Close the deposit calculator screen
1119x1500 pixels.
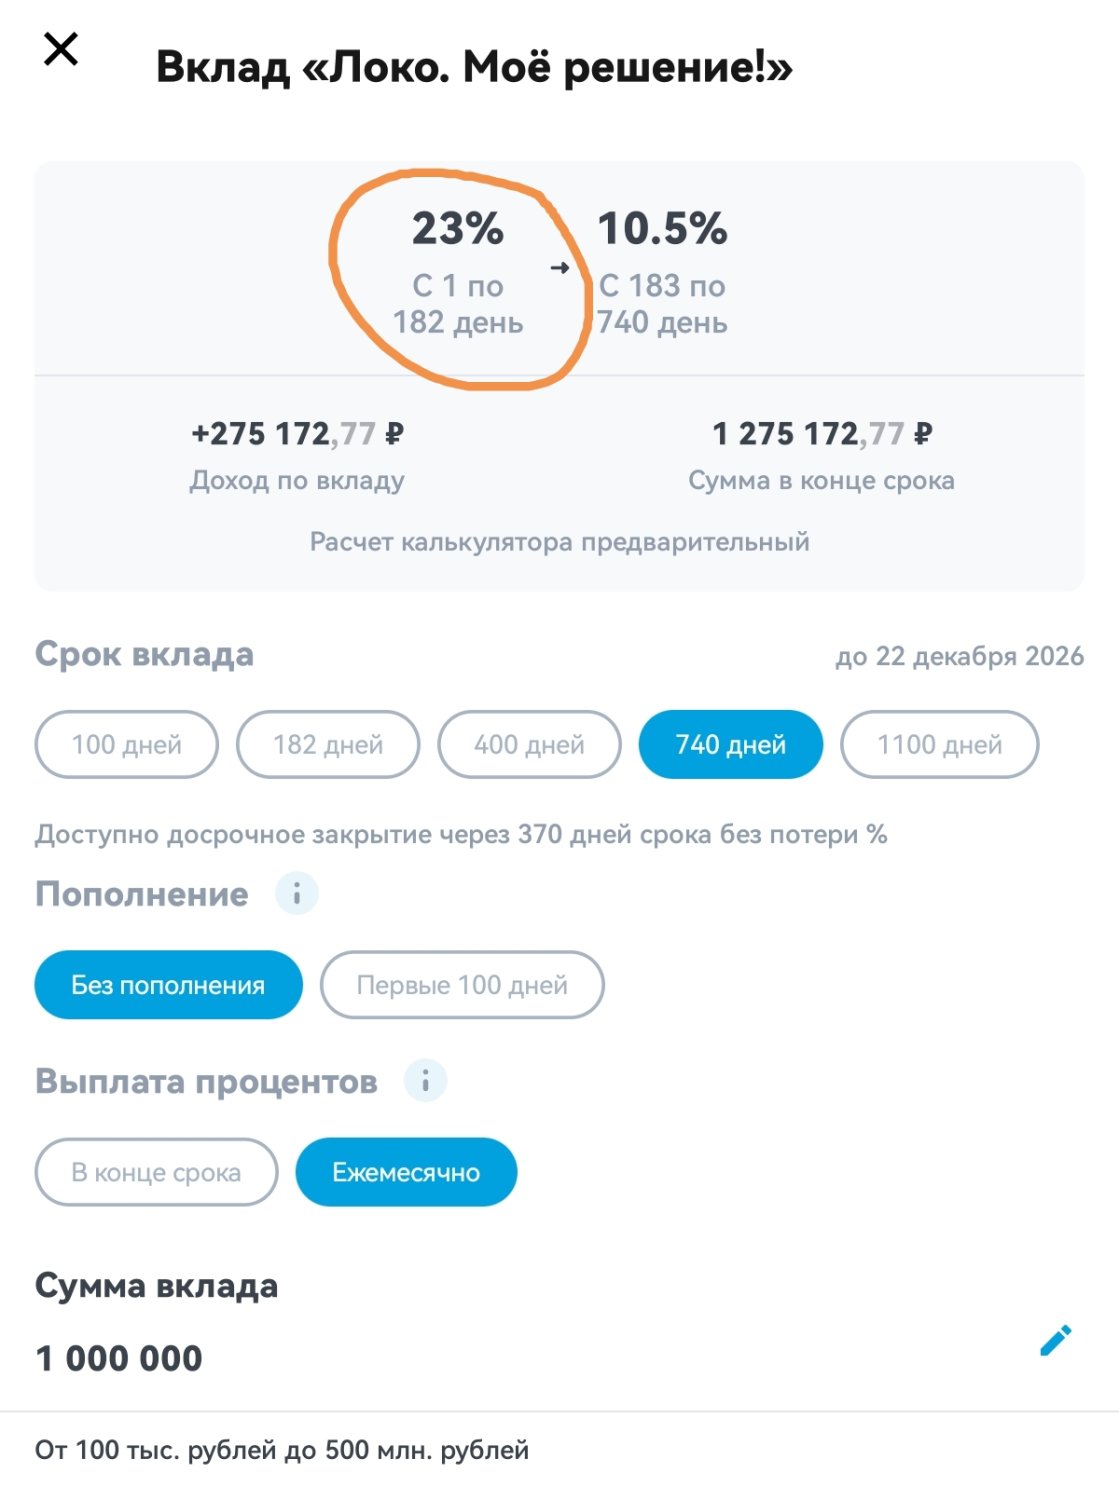click(61, 49)
